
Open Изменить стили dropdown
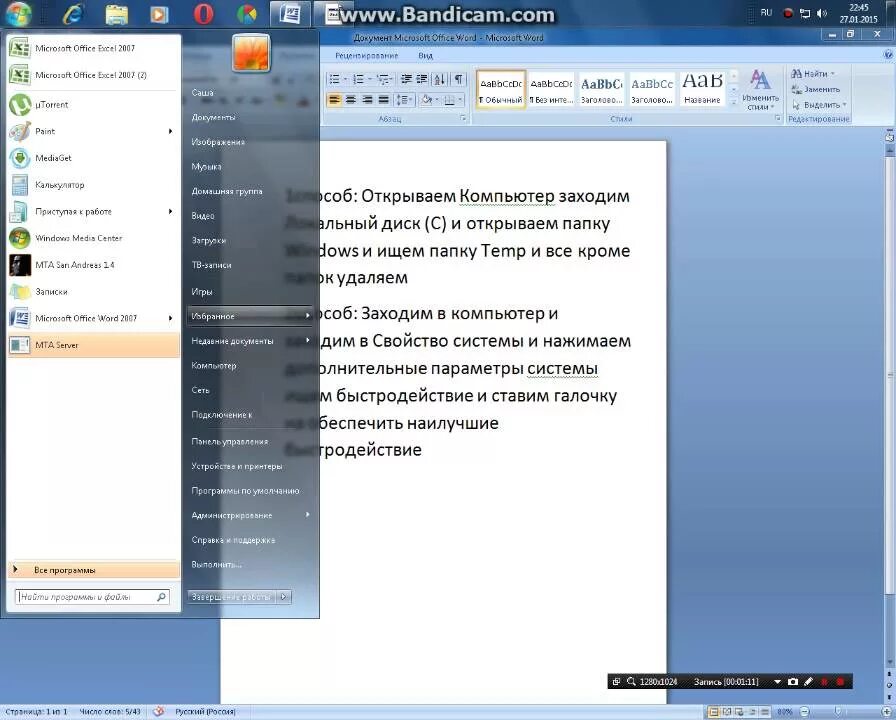pyautogui.click(x=760, y=90)
